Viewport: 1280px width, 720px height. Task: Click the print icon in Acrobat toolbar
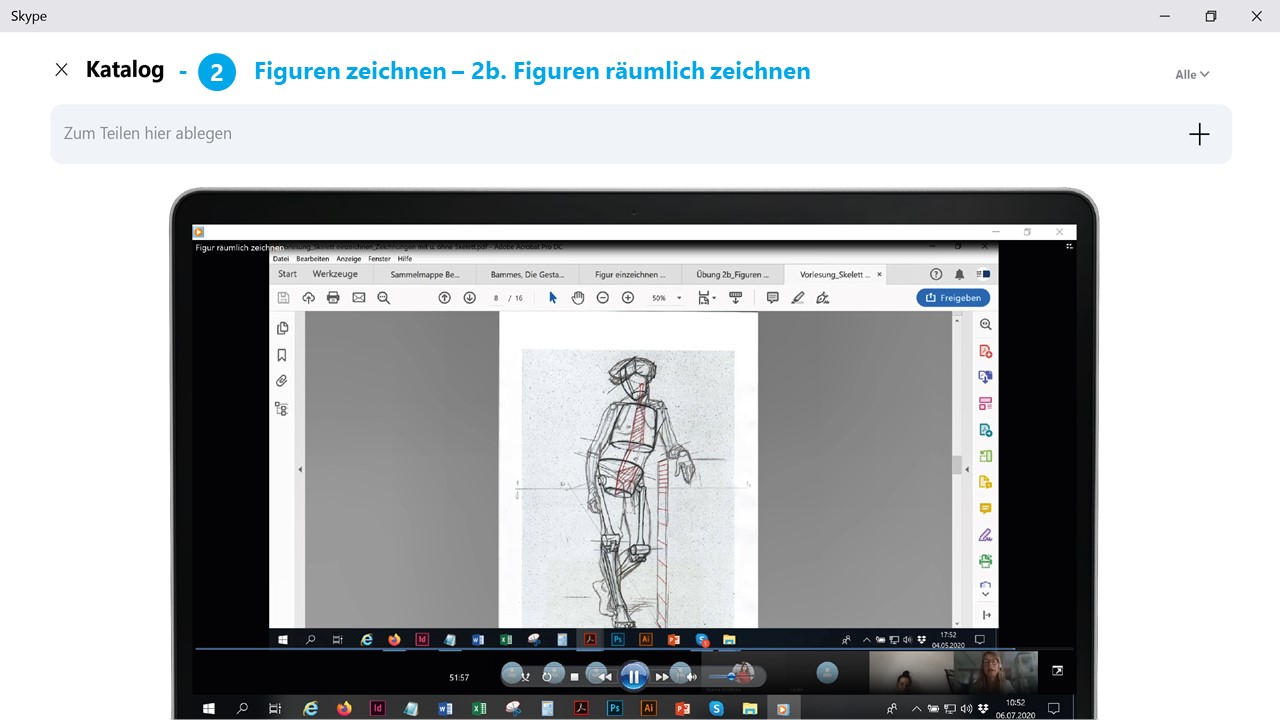333,298
